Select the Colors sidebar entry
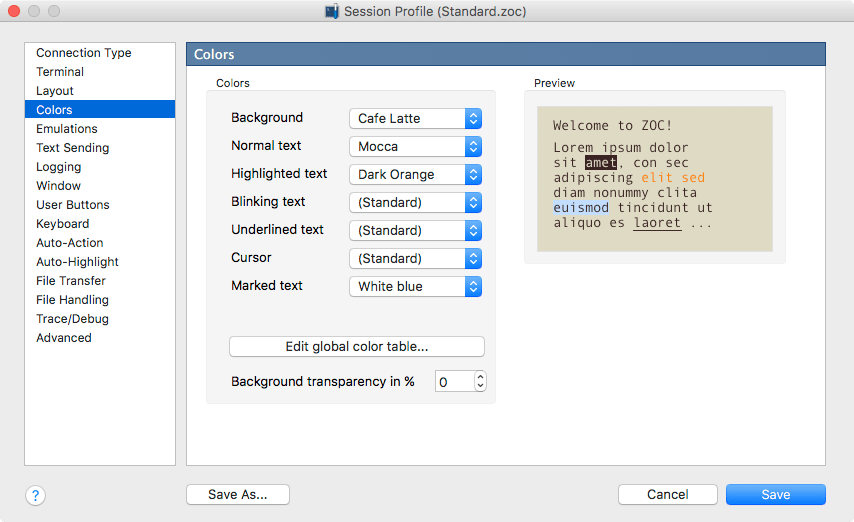854x522 pixels. coord(100,110)
